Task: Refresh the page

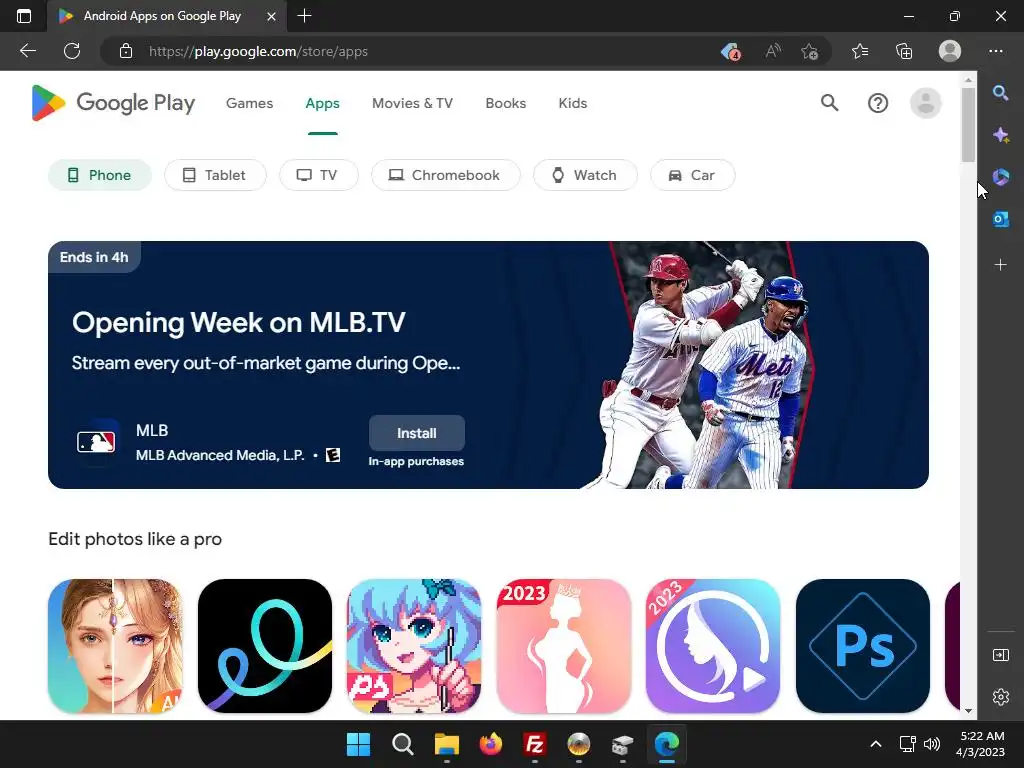Action: pyautogui.click(x=72, y=51)
